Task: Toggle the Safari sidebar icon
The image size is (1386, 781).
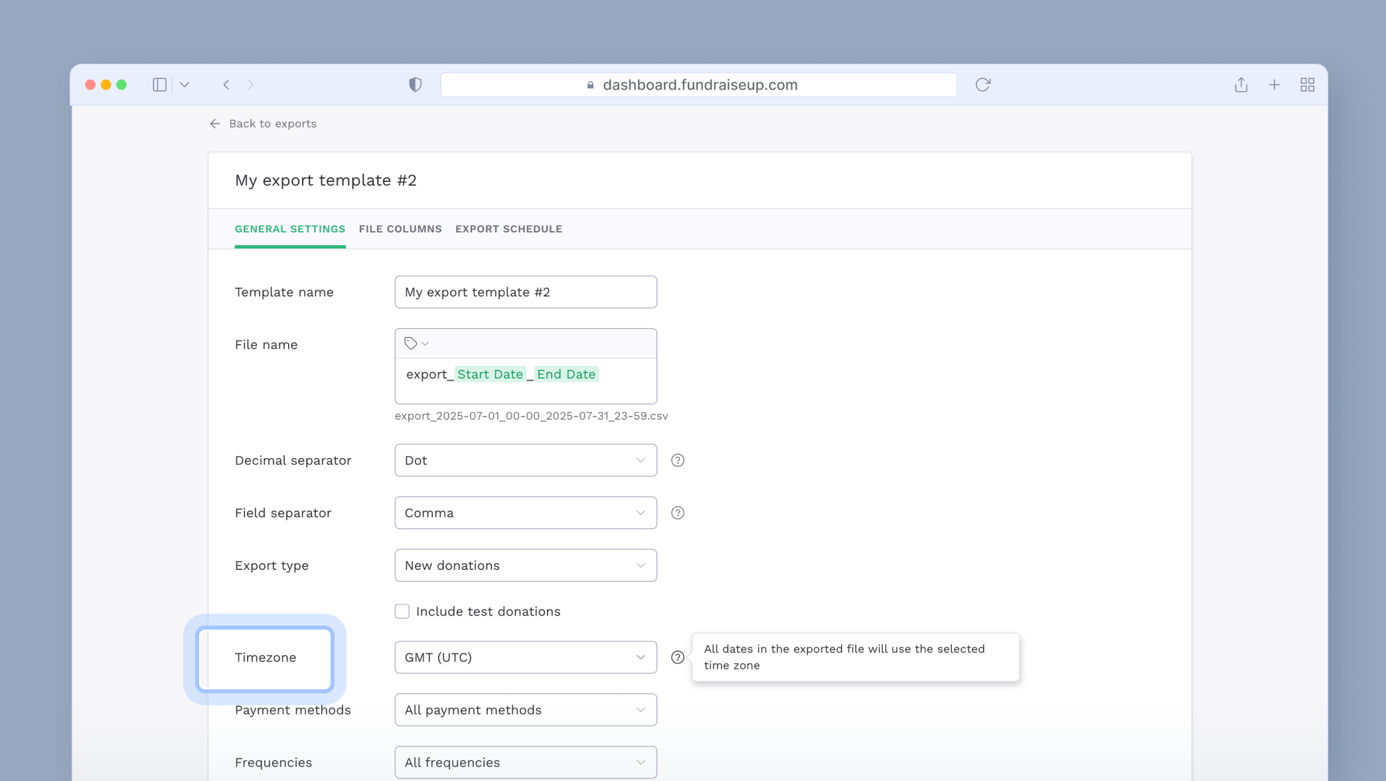Action: (160, 85)
